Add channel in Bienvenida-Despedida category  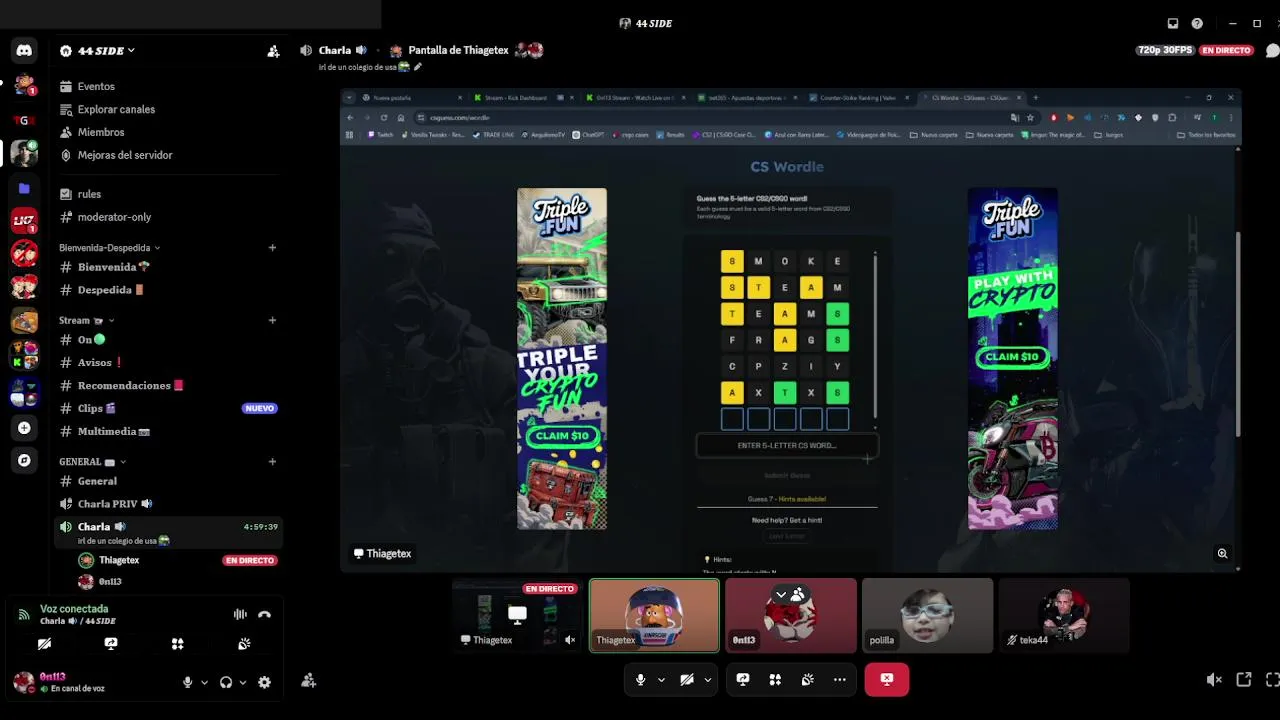pos(272,247)
